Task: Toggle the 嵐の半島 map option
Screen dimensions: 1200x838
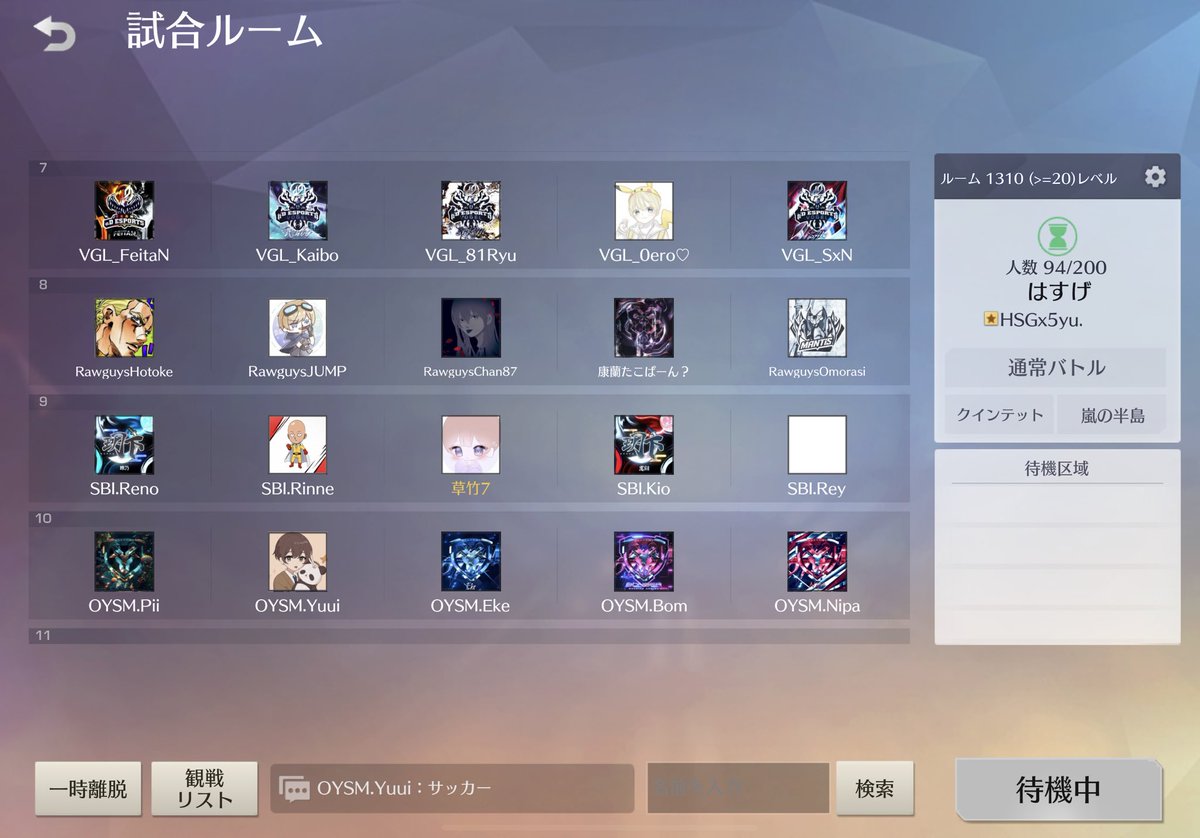Action: [1111, 413]
